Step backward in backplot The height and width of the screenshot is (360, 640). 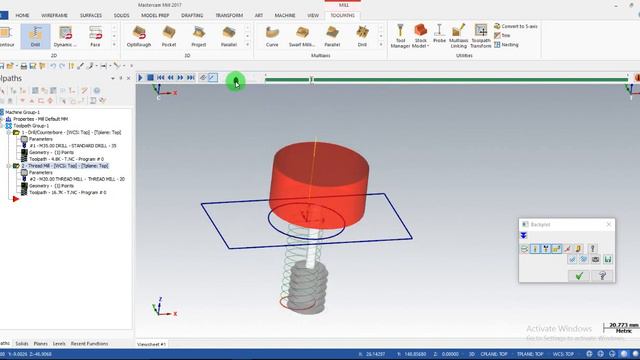pyautogui.click(x=171, y=78)
